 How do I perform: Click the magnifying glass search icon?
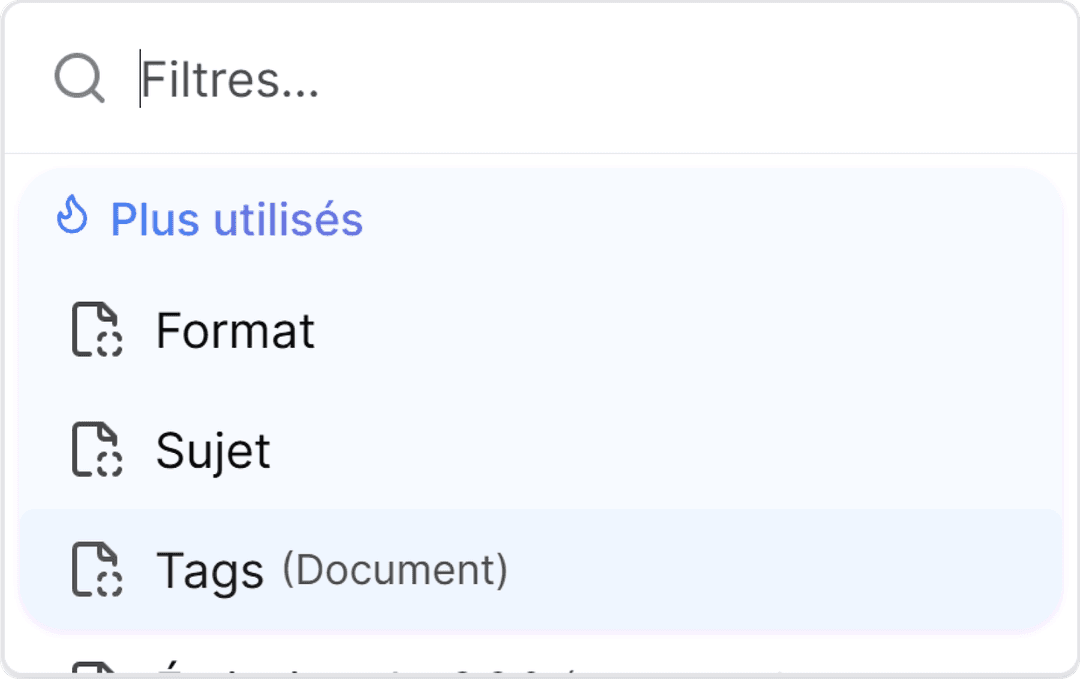click(79, 79)
